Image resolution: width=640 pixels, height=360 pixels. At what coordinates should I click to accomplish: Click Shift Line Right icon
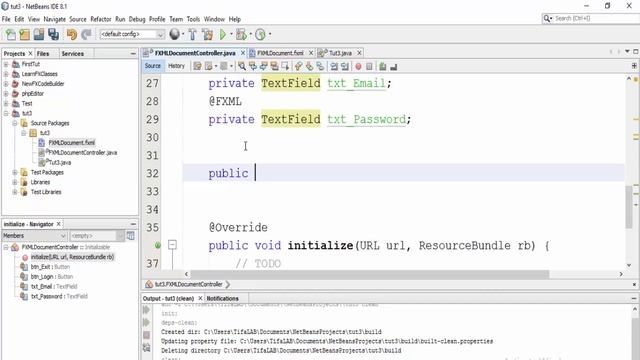click(x=345, y=66)
